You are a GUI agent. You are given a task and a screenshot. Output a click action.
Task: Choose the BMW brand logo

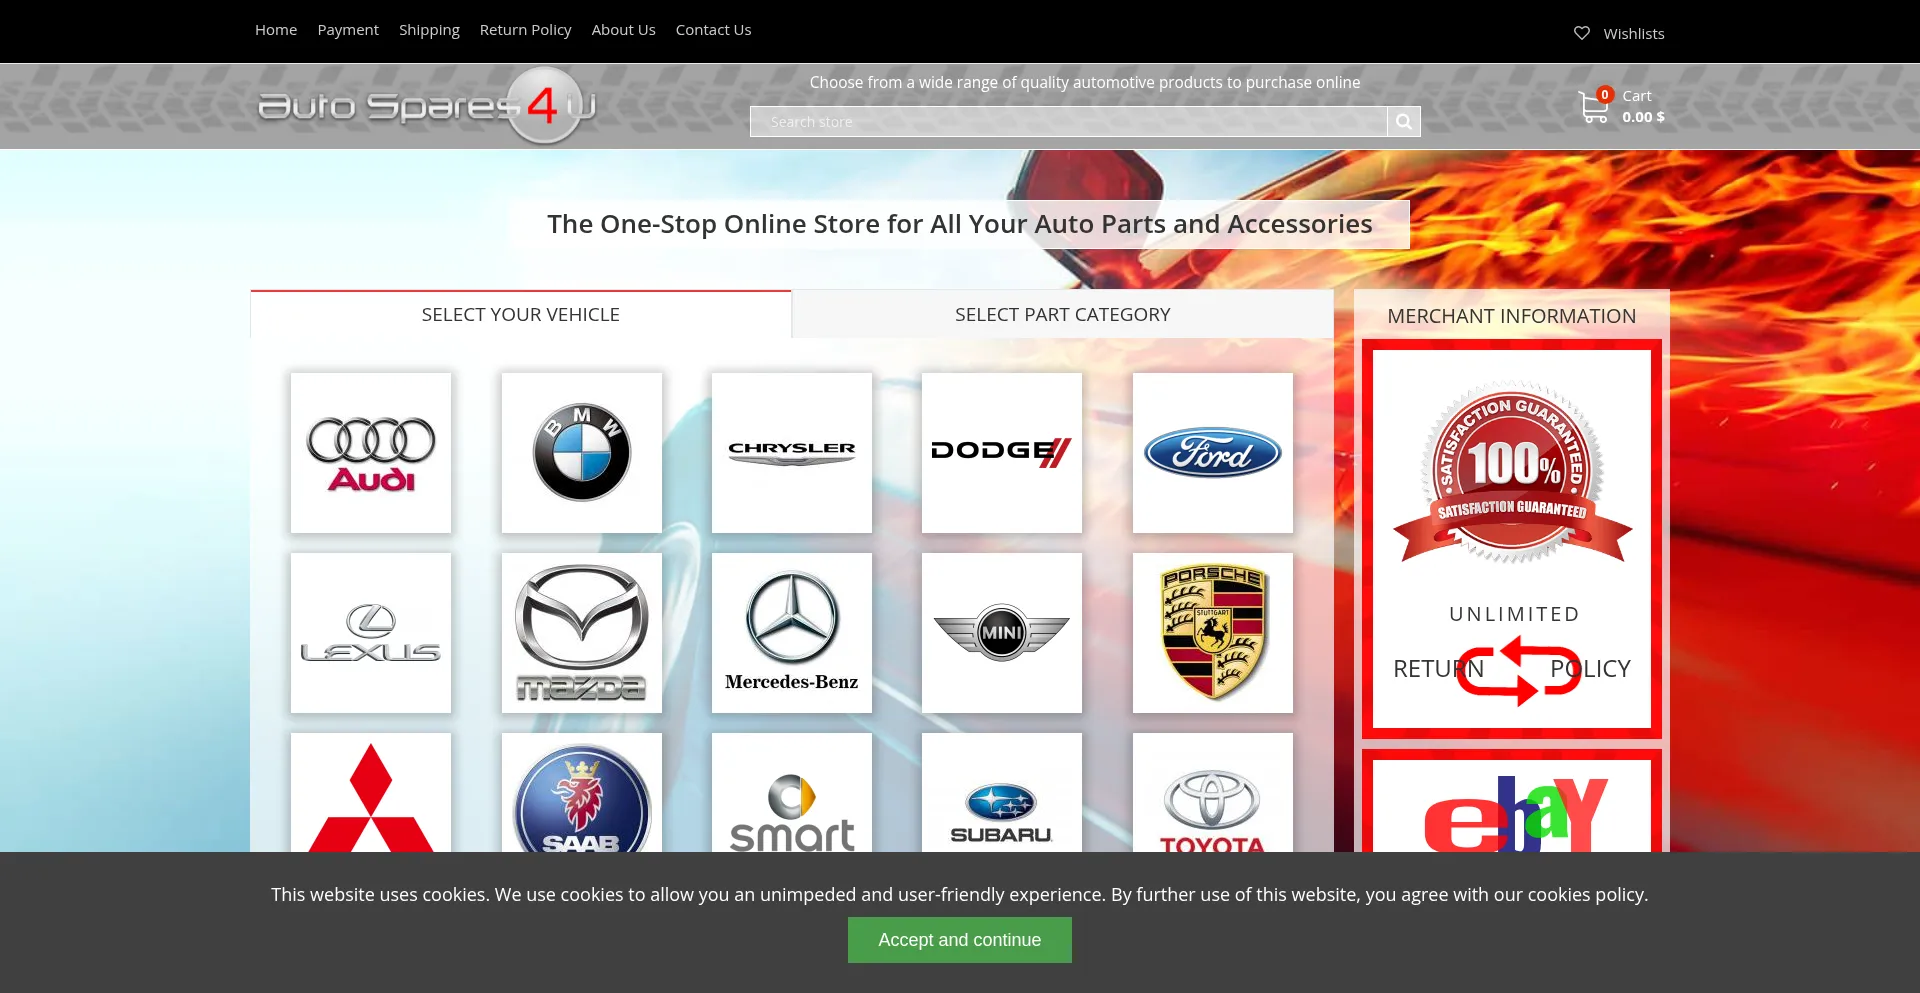tap(581, 453)
